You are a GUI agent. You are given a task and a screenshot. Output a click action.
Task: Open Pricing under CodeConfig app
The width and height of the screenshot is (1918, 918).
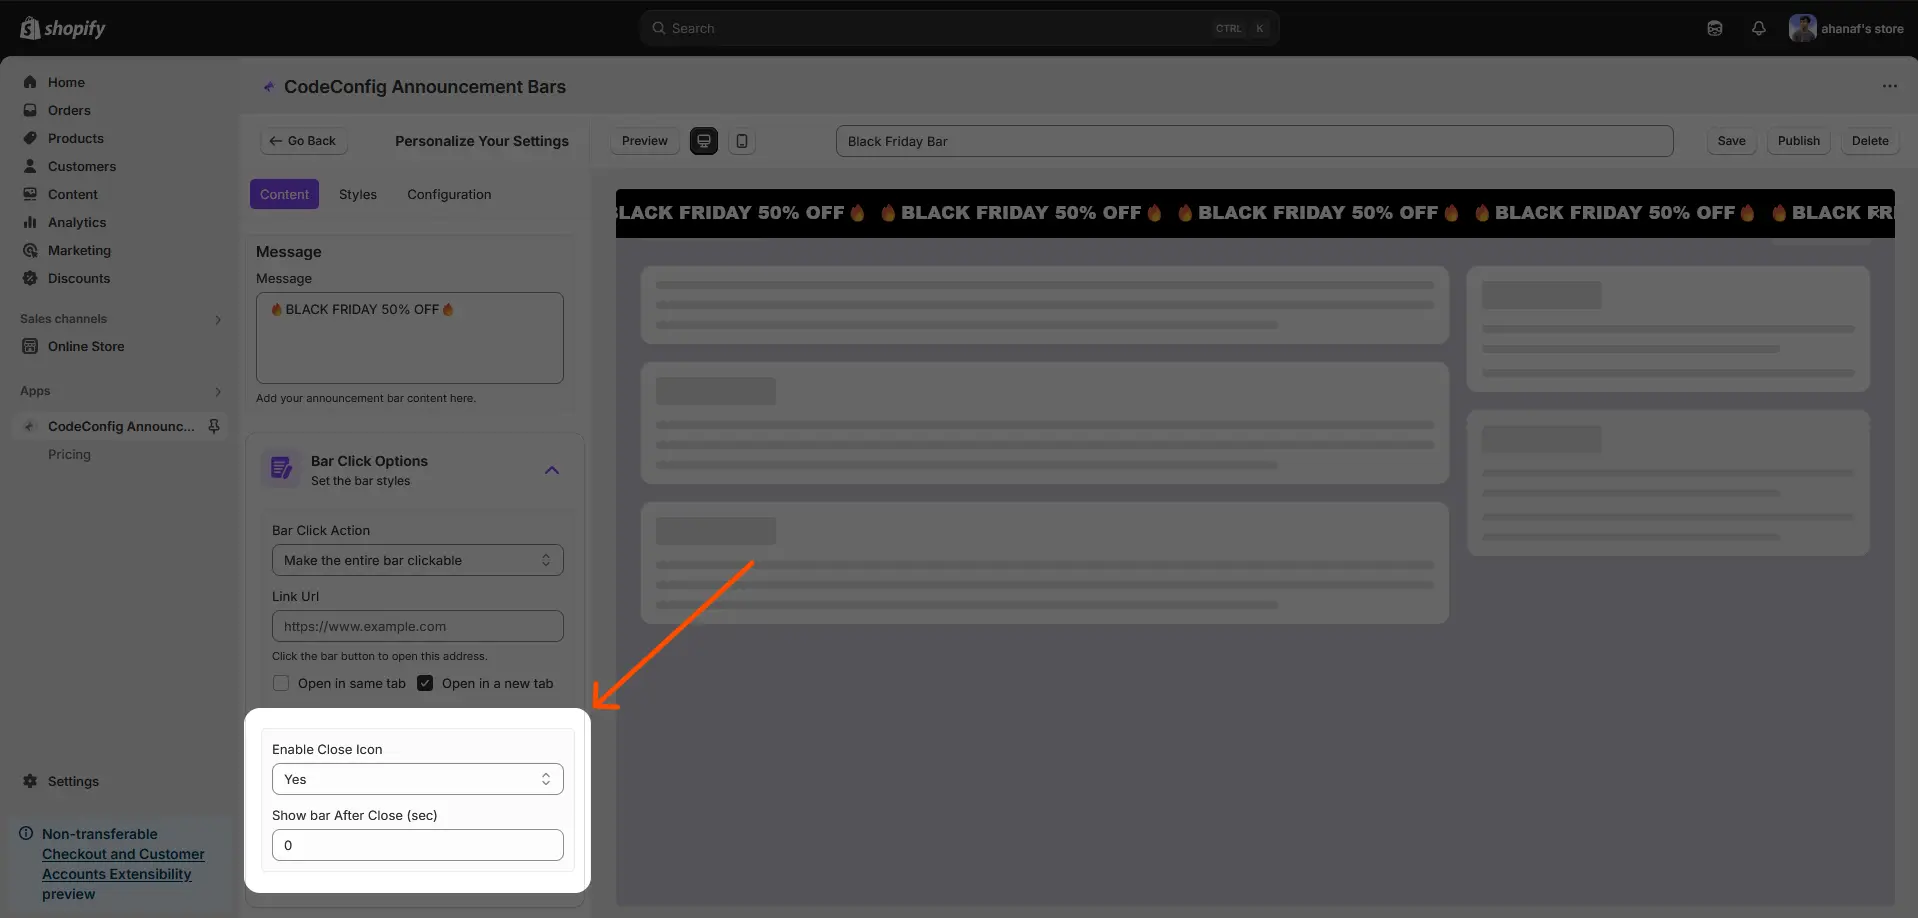click(x=69, y=454)
